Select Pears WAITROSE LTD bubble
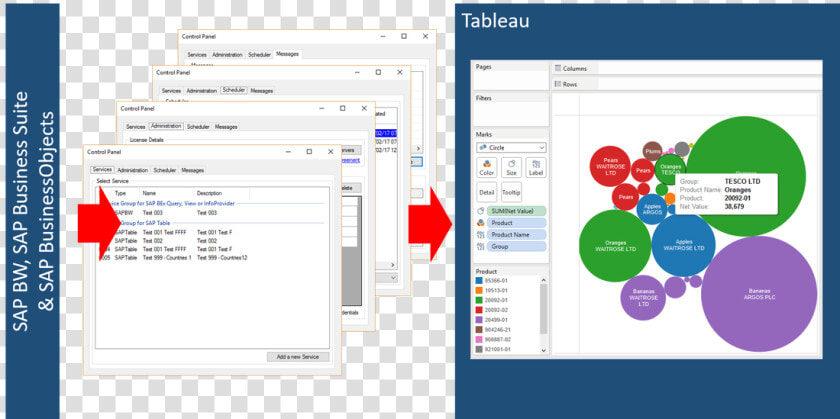Screen dimensions: 840x419 610,166
